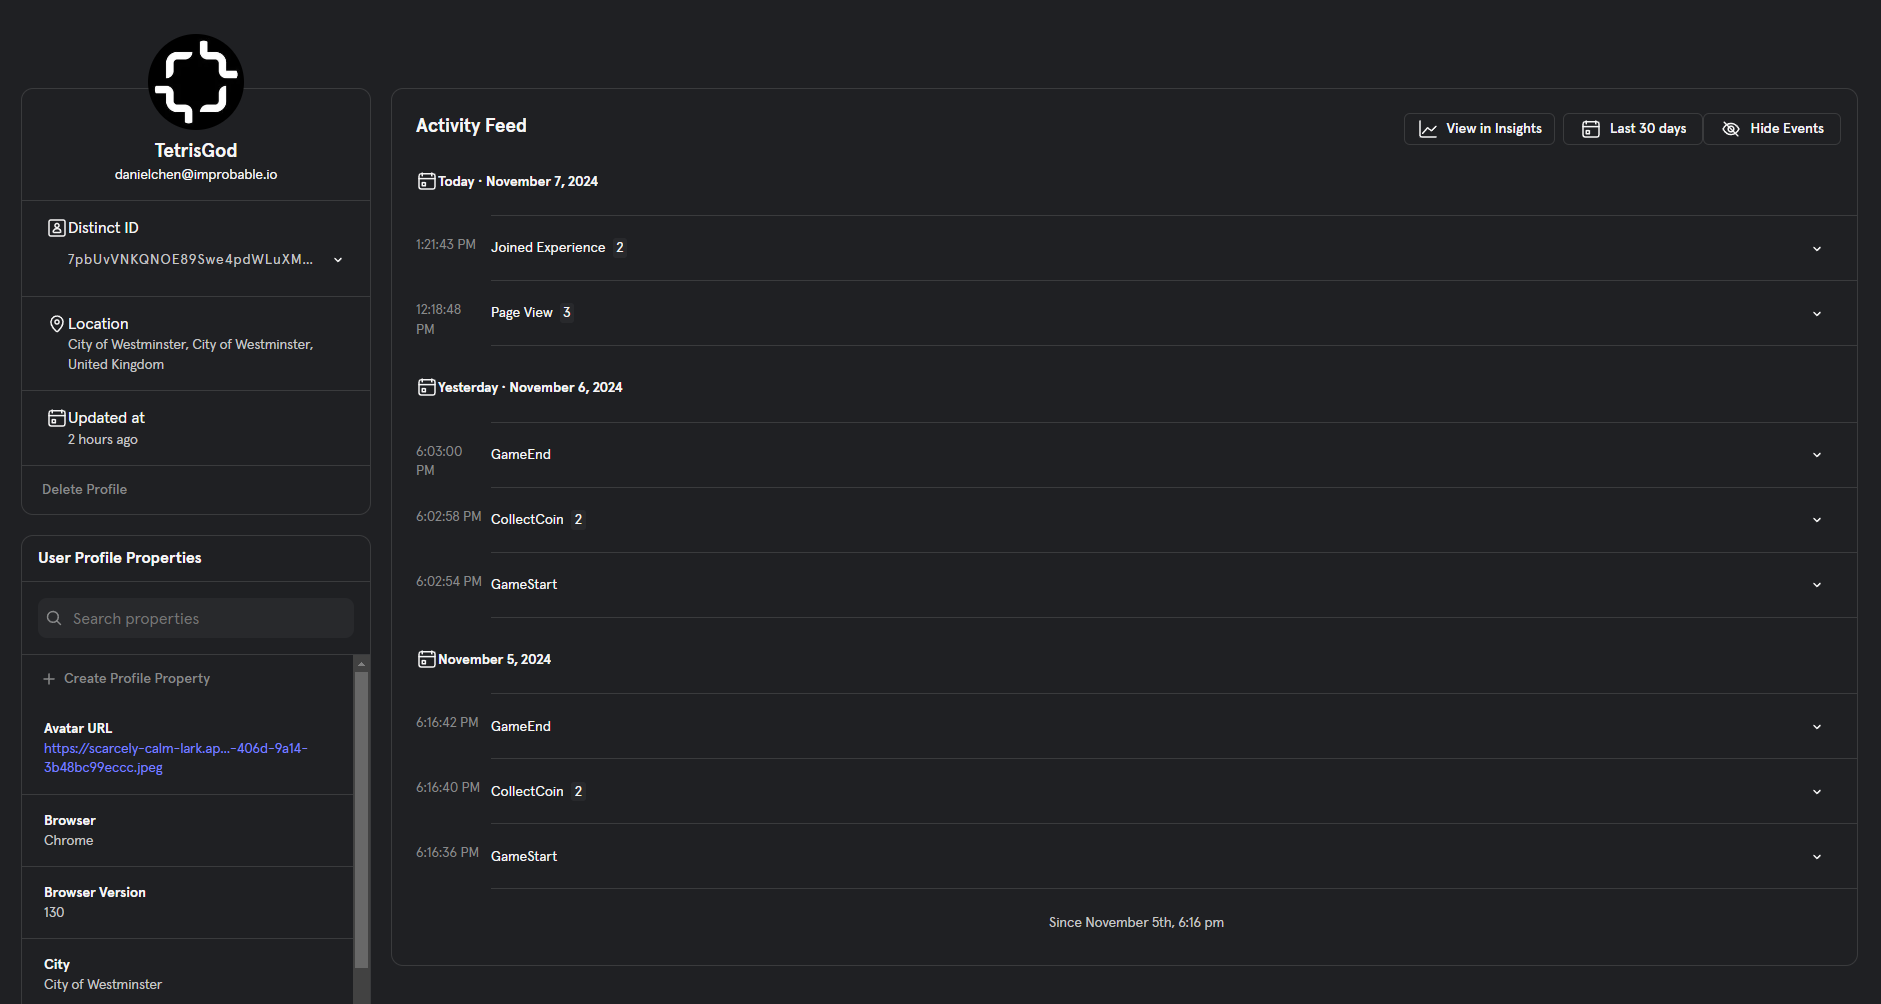Toggle Hide Events with the eye icon

tap(1731, 129)
